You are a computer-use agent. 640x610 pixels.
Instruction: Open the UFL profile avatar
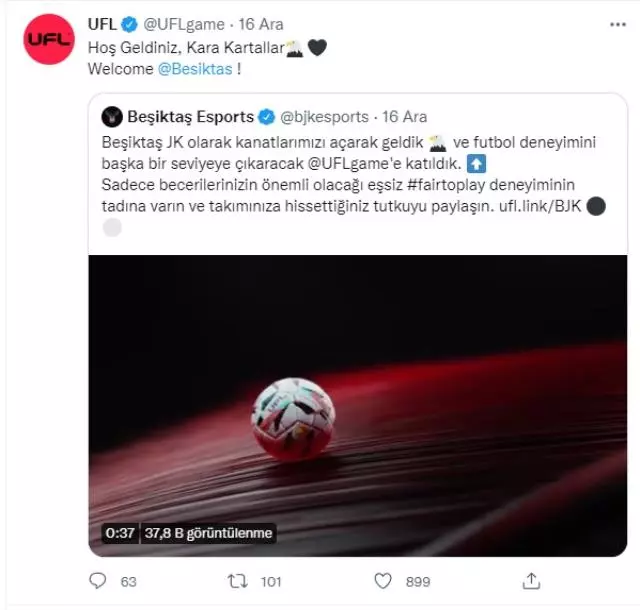click(49, 39)
